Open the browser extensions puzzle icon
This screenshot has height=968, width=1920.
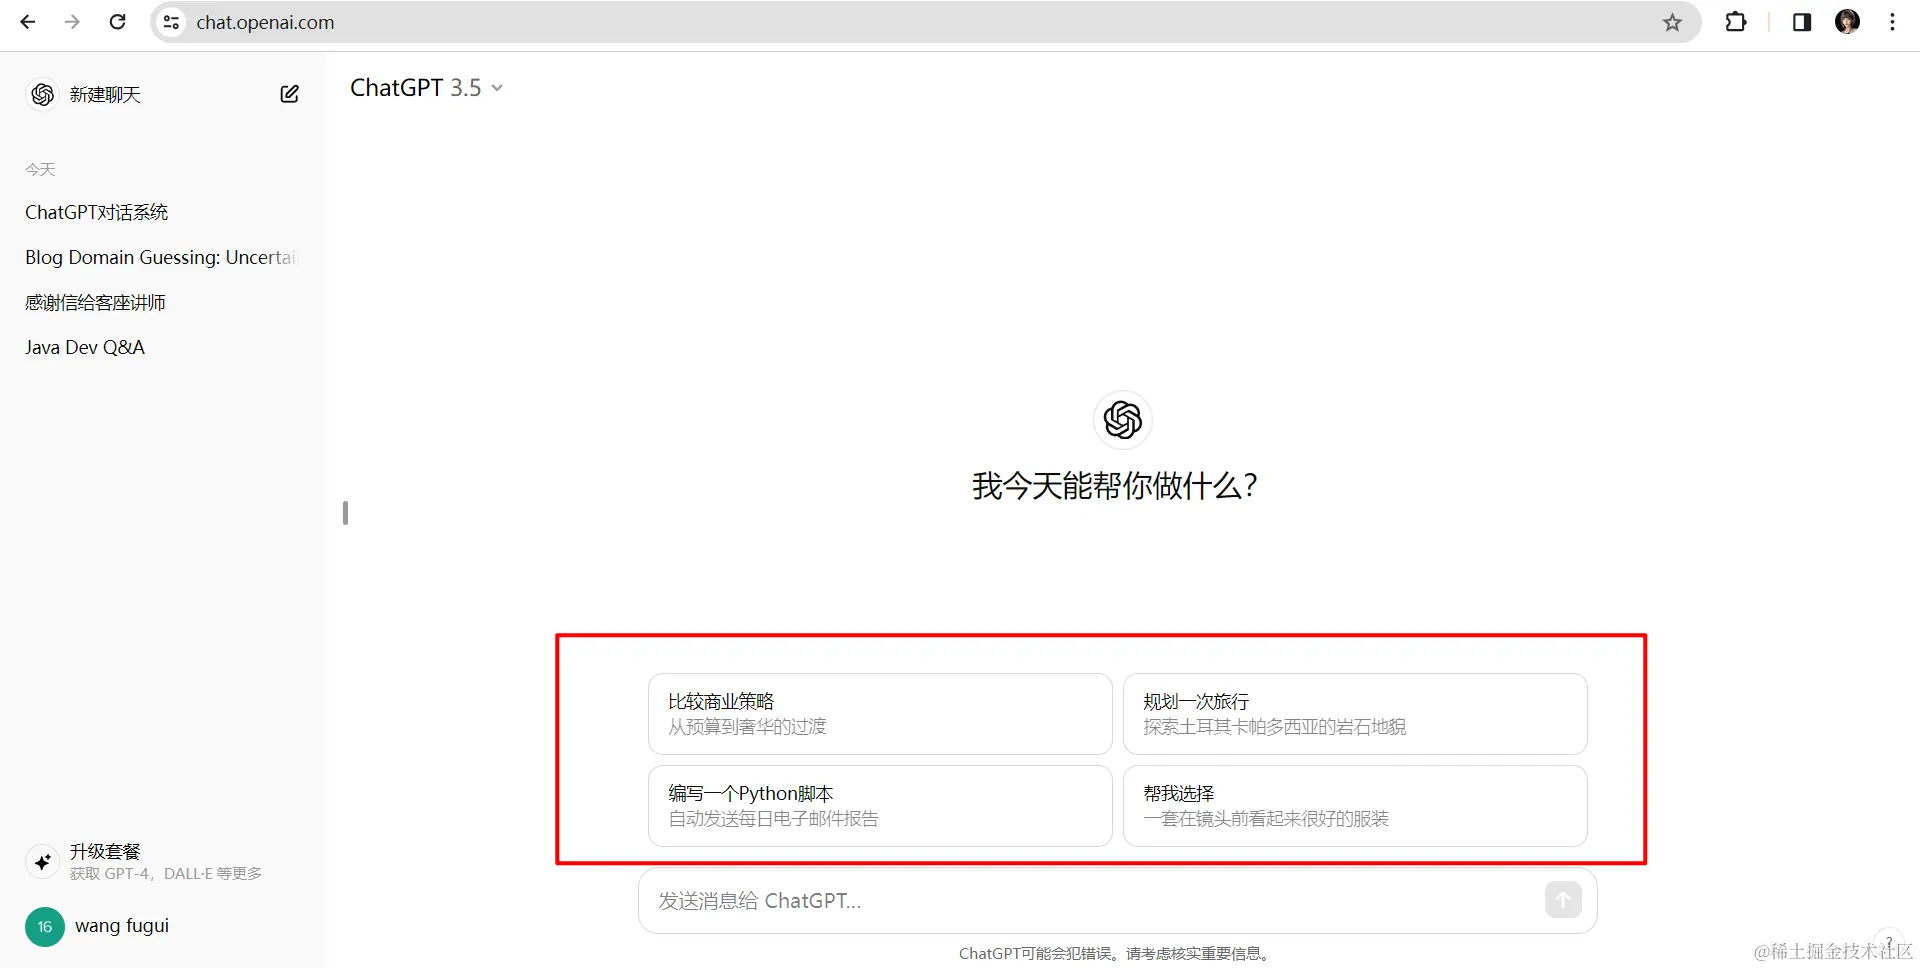[x=1736, y=22]
